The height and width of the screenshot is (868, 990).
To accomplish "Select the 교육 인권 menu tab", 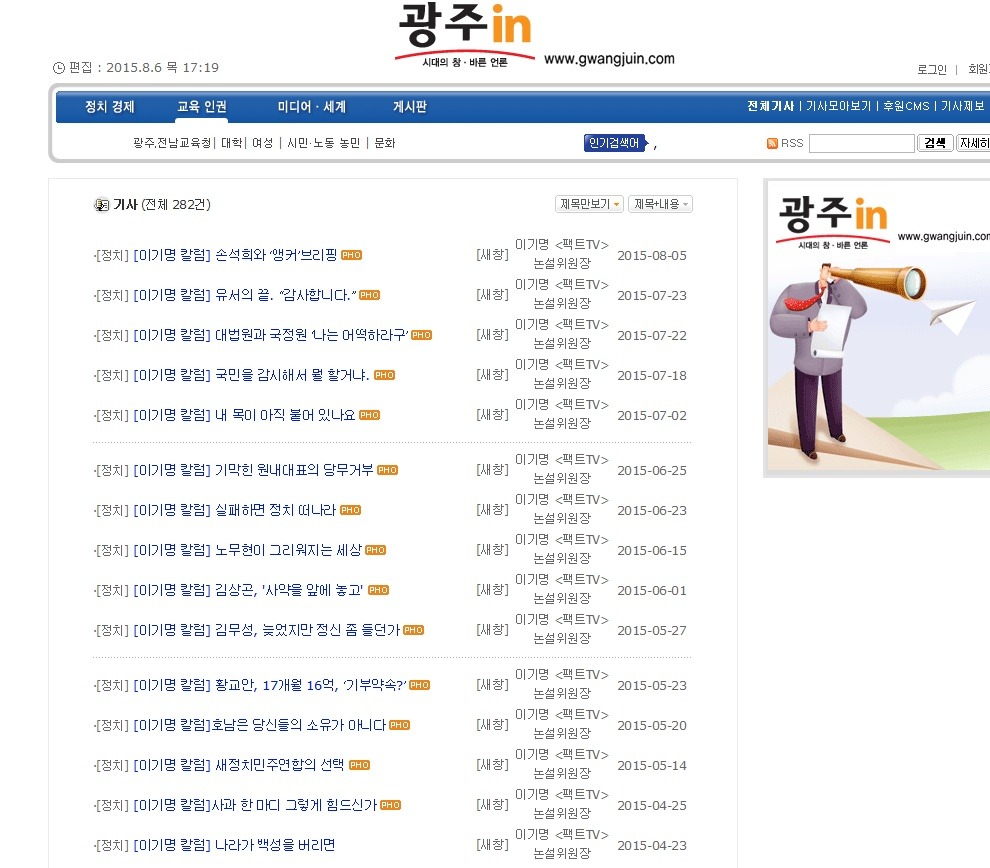I will pos(202,107).
